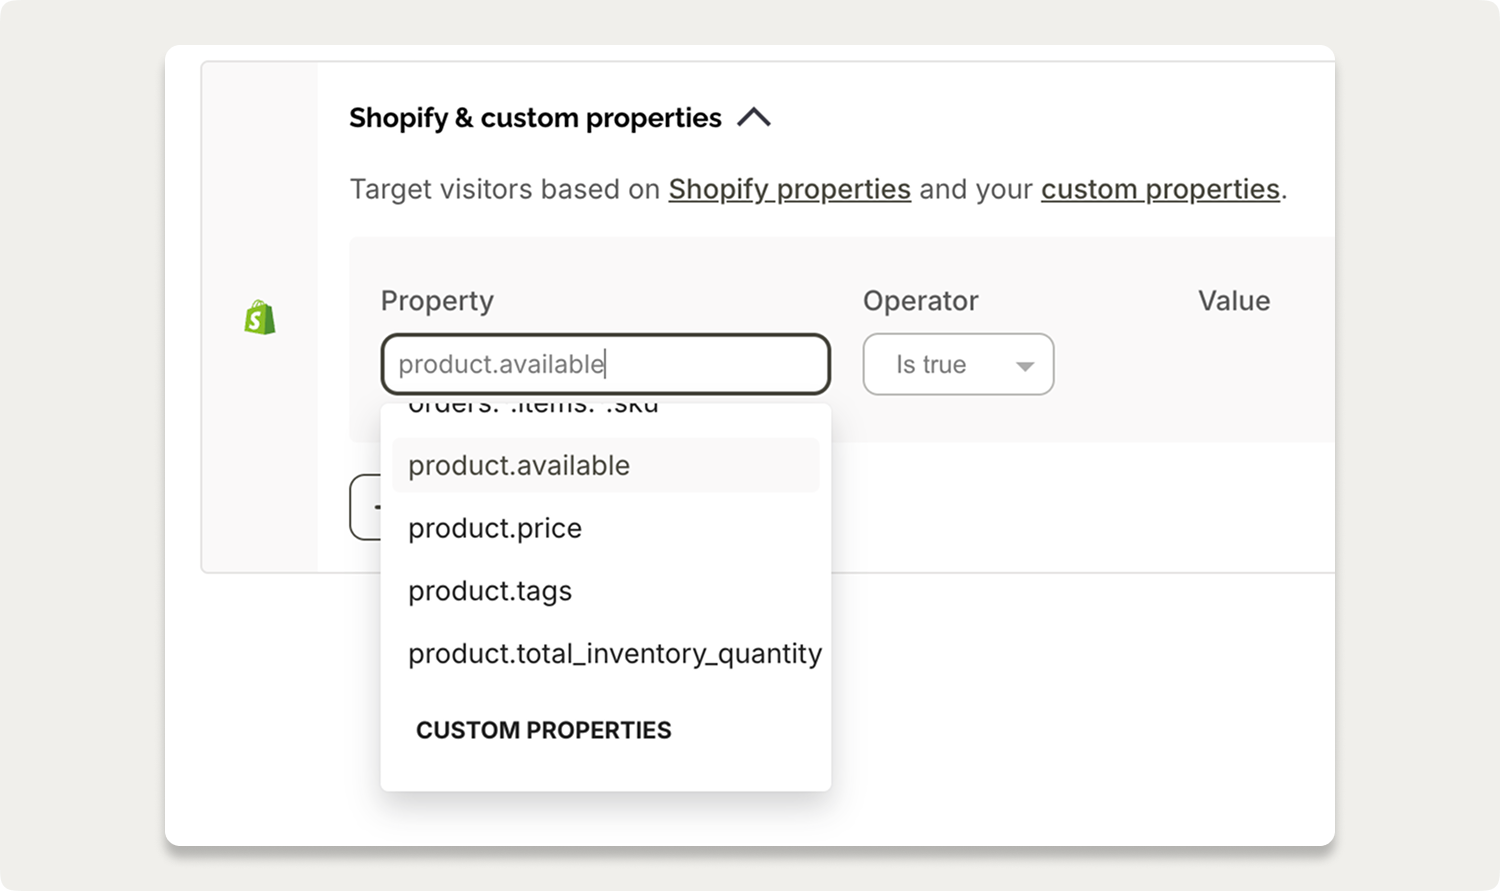Select product.total_inventory_quantity option
This screenshot has width=1500, height=891.
(x=614, y=654)
